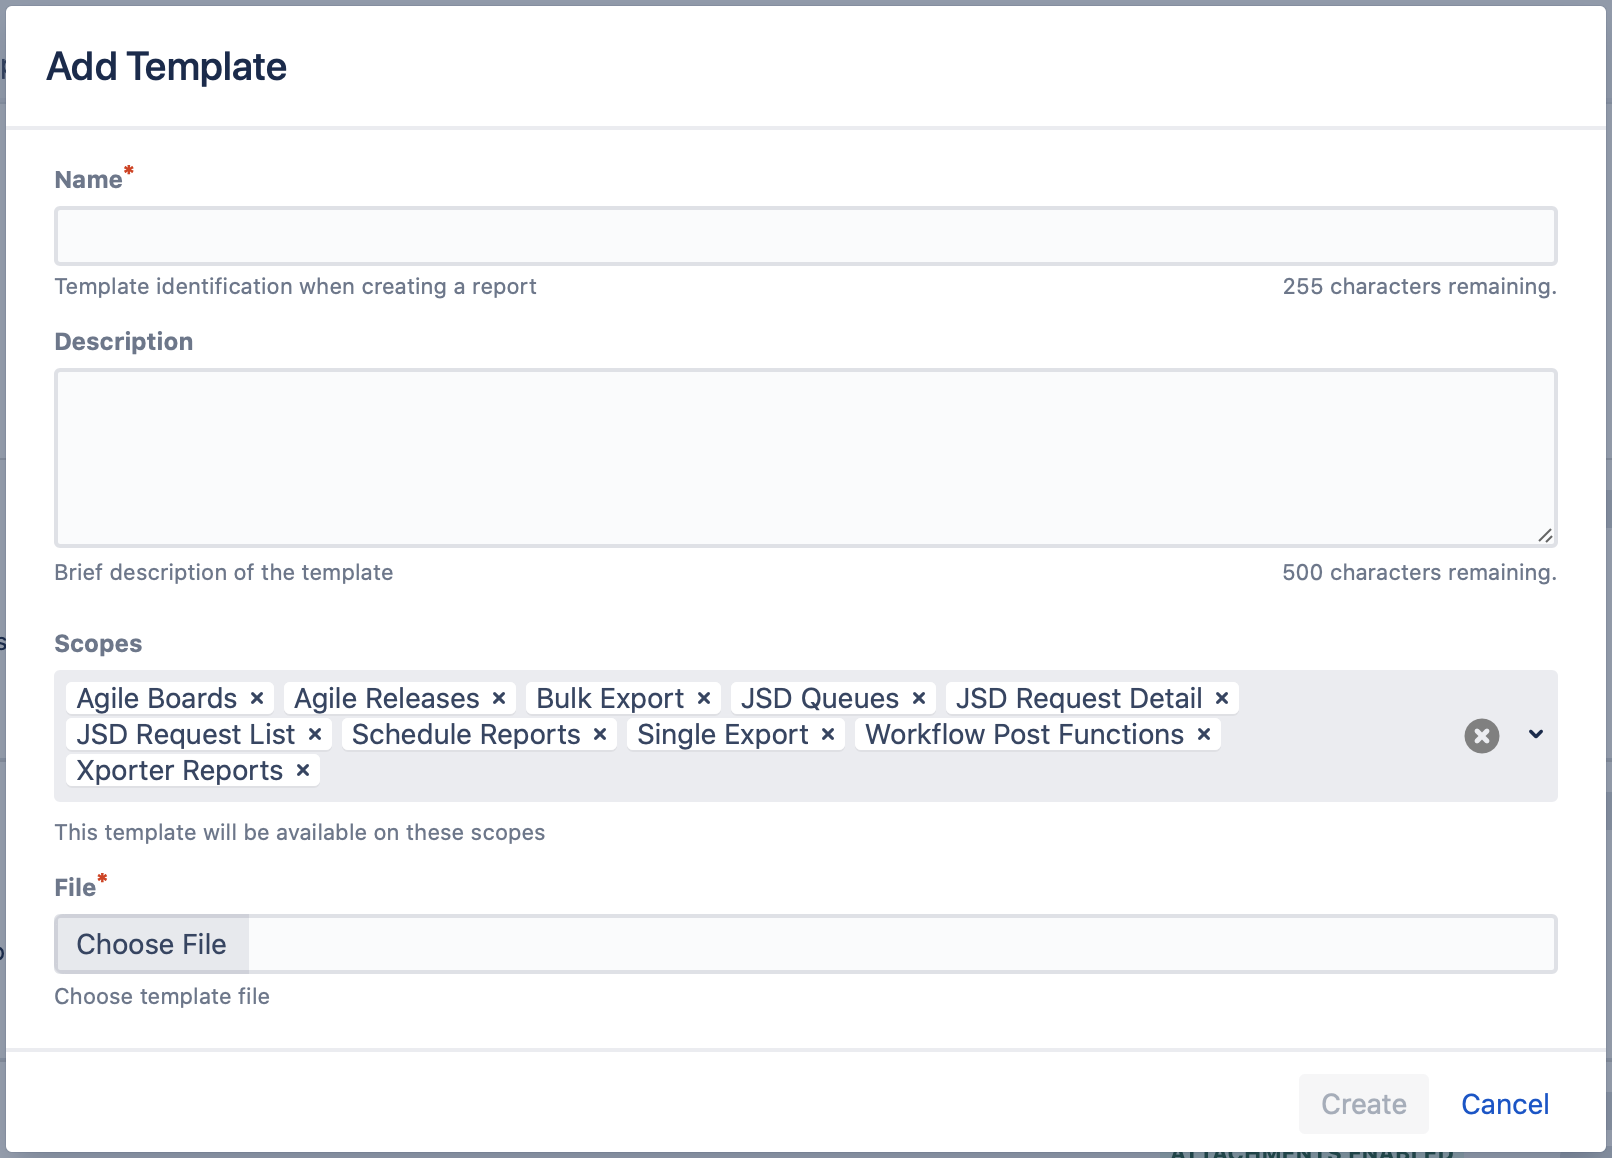Remove the Agile Releases scope tag
The height and width of the screenshot is (1158, 1612).
[499, 698]
